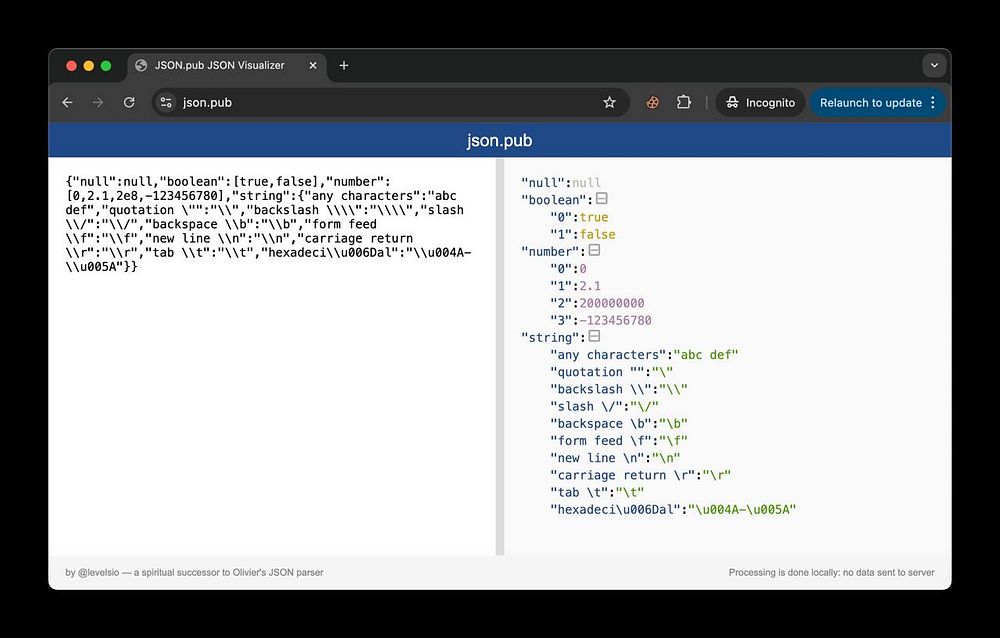Click the "tab \t" row

tap(597, 493)
